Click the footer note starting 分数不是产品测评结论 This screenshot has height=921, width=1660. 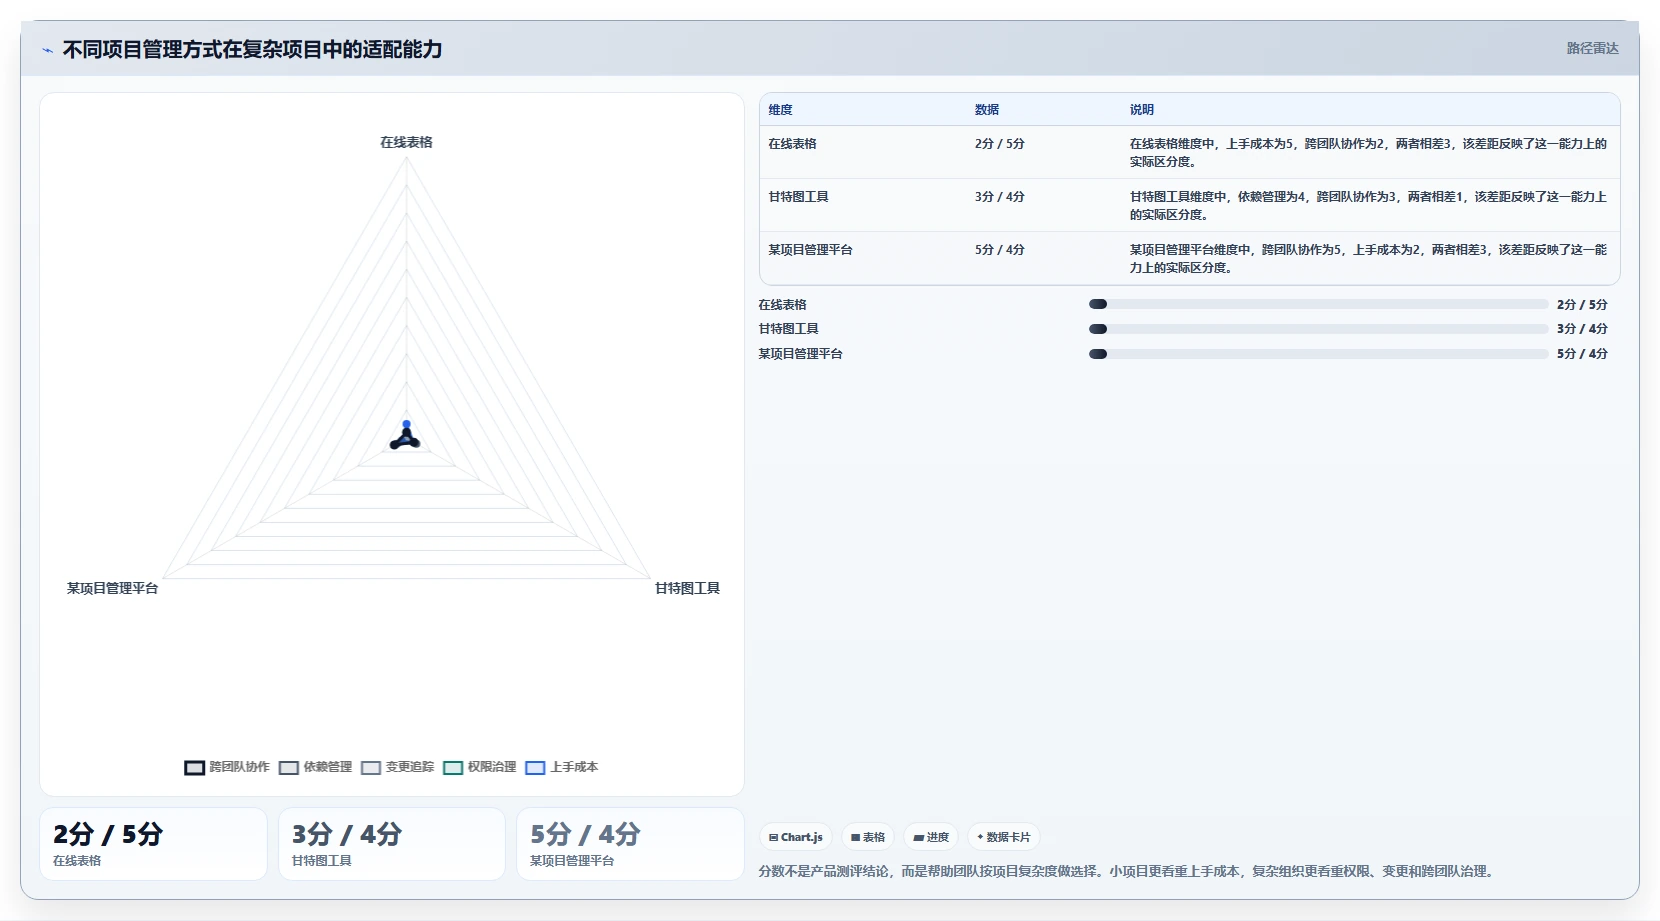[x=1128, y=872]
